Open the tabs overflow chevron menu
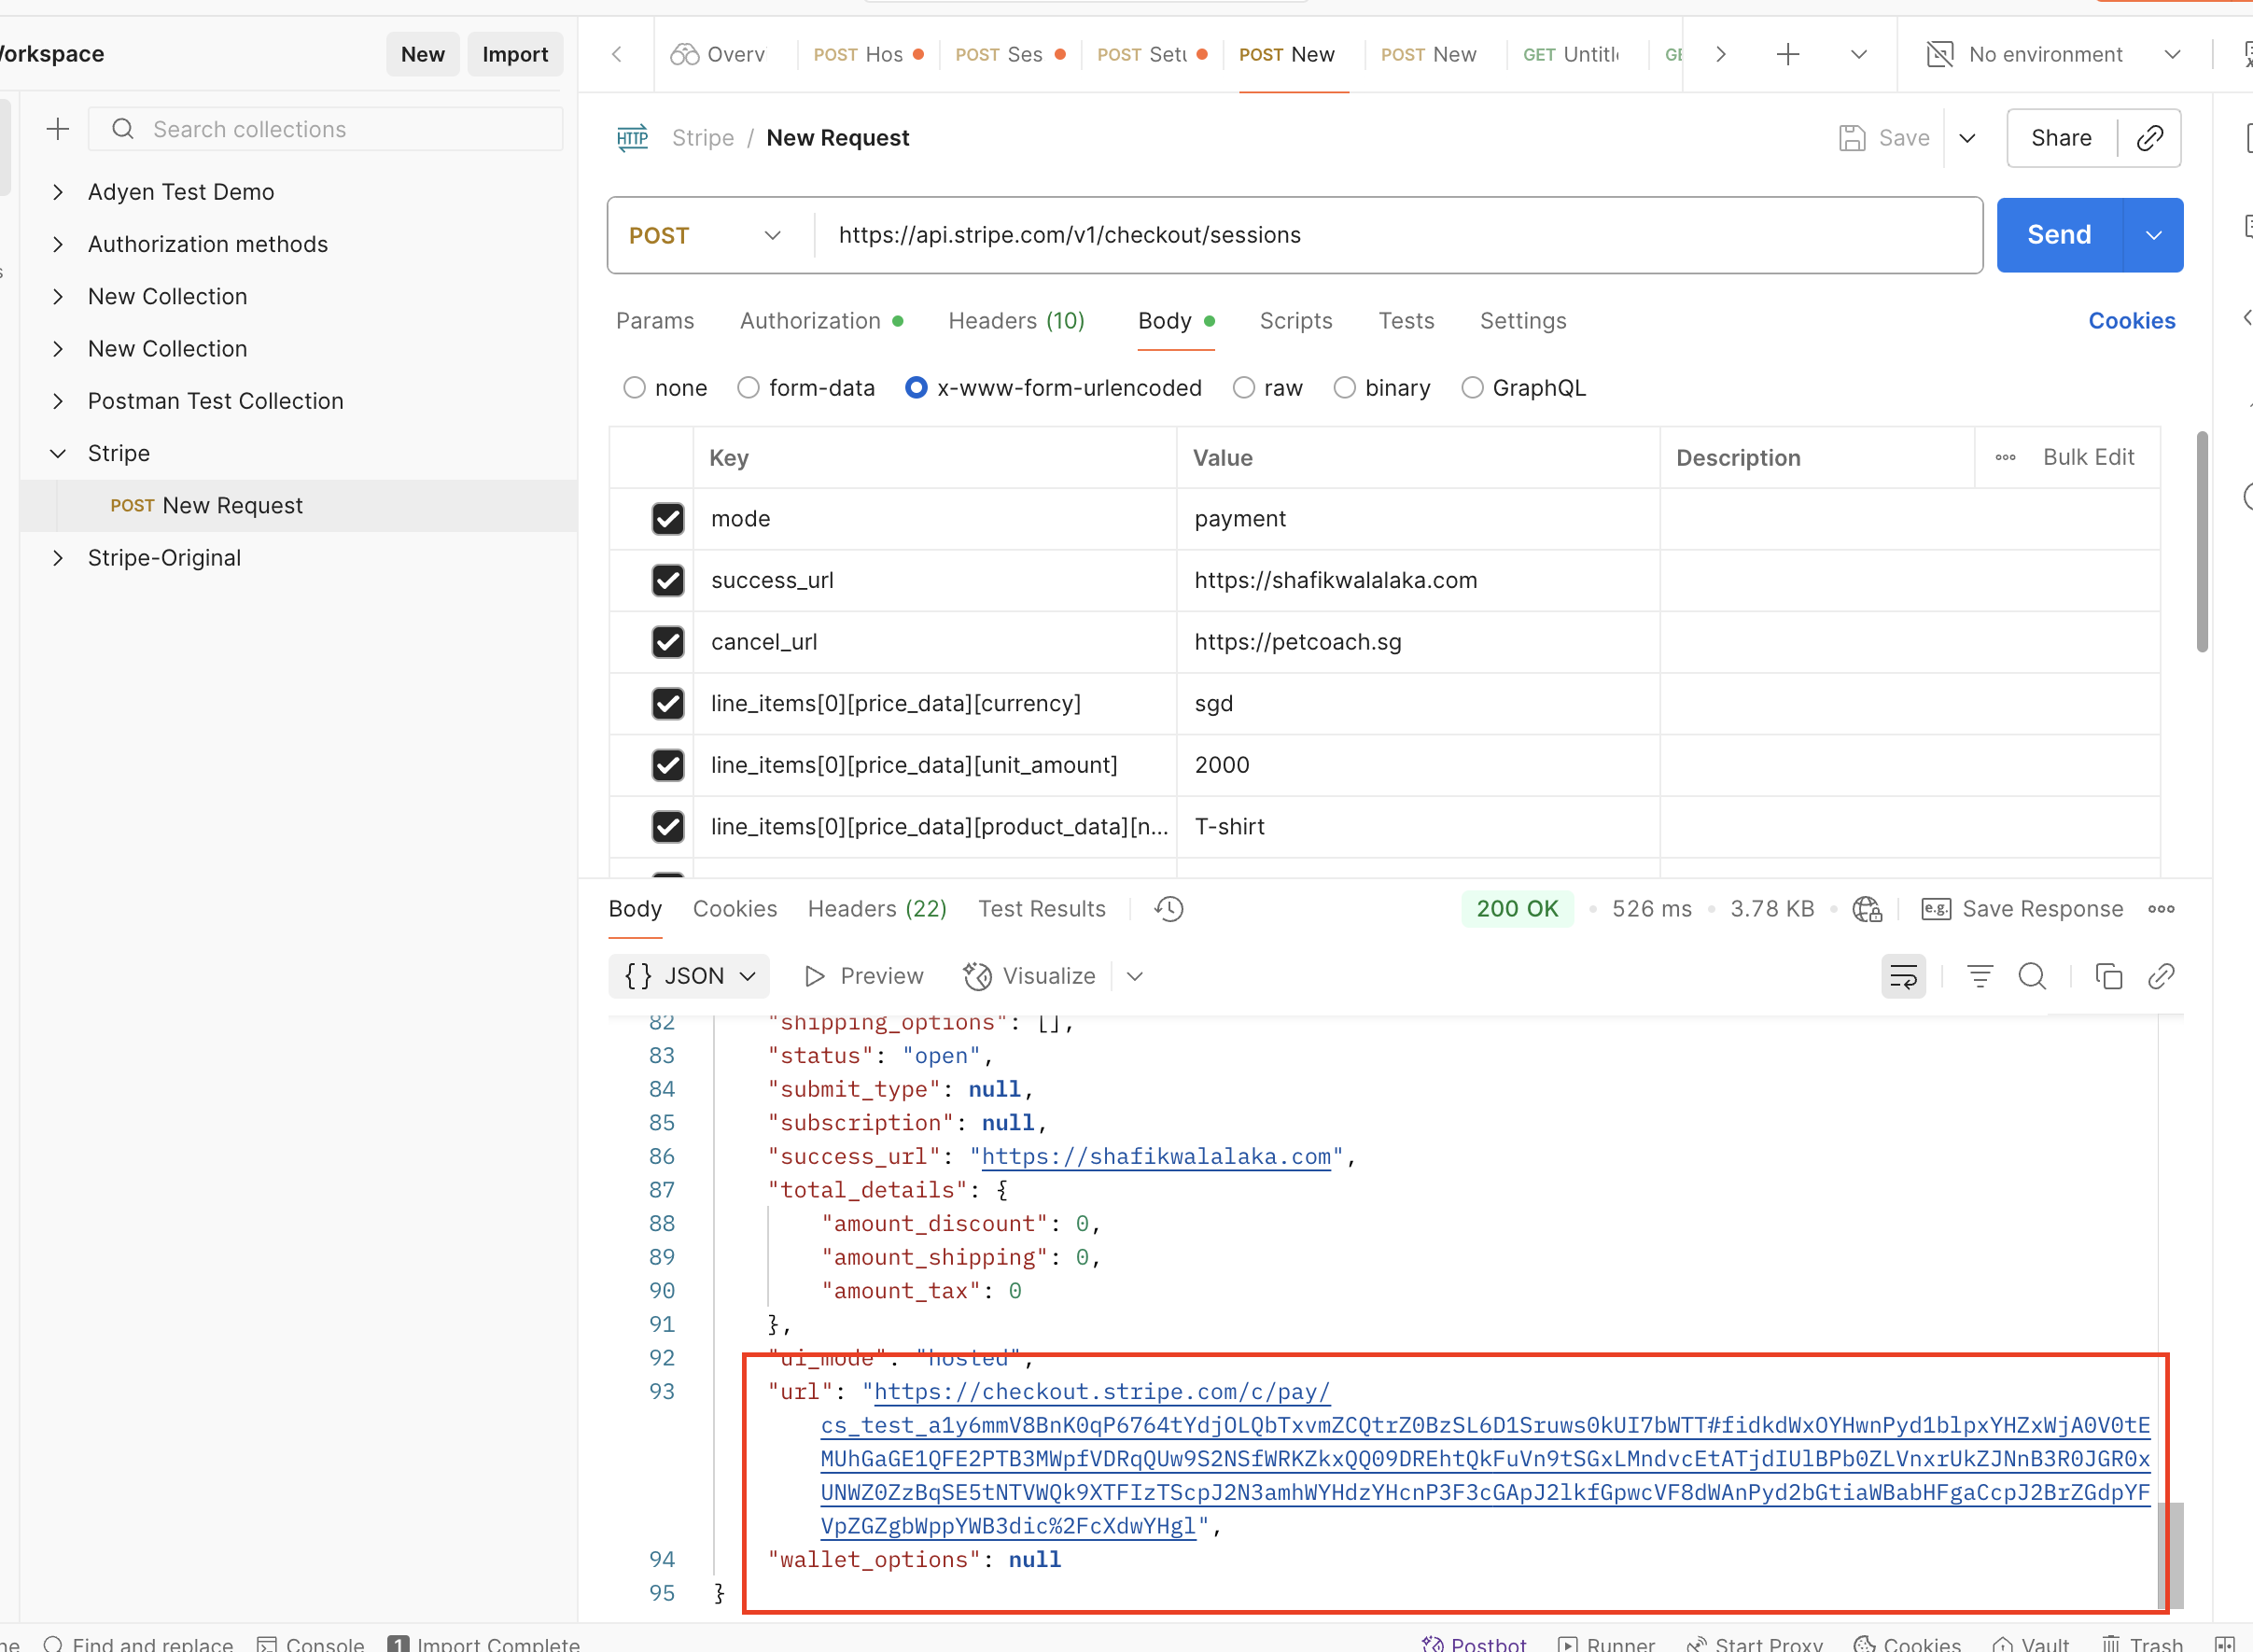 tap(1858, 54)
